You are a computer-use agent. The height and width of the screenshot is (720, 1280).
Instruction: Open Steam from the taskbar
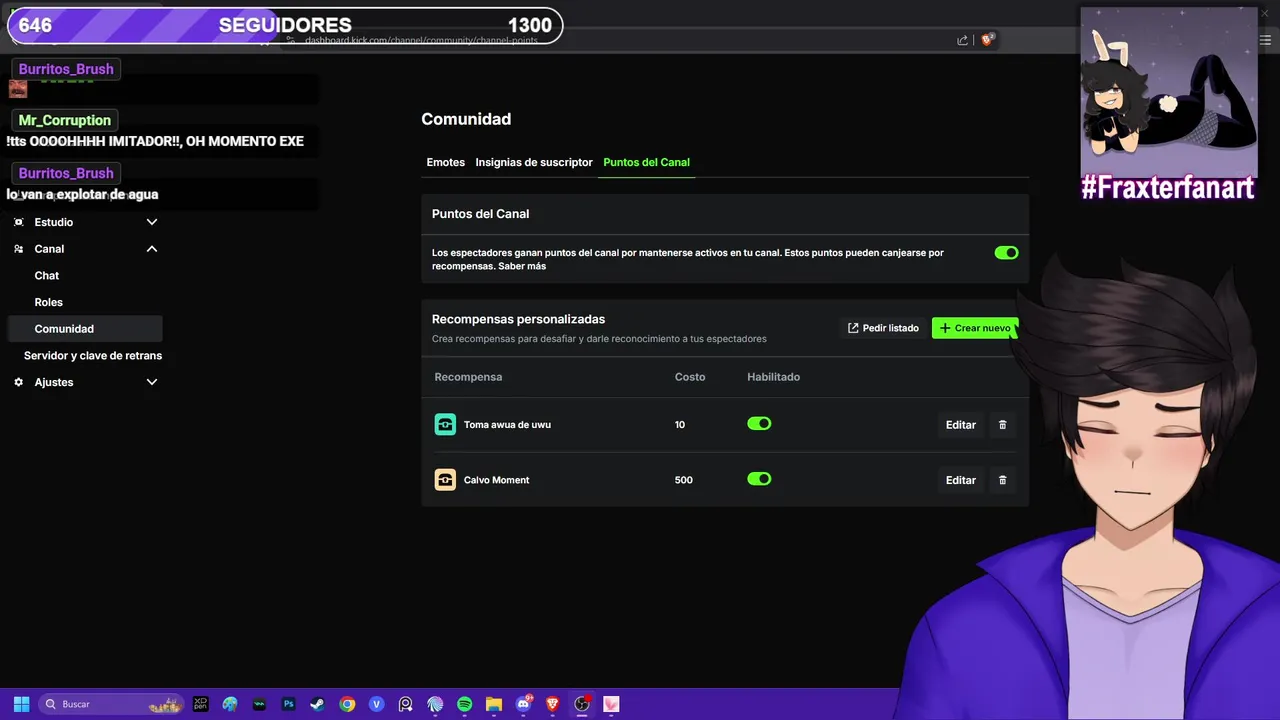(317, 704)
